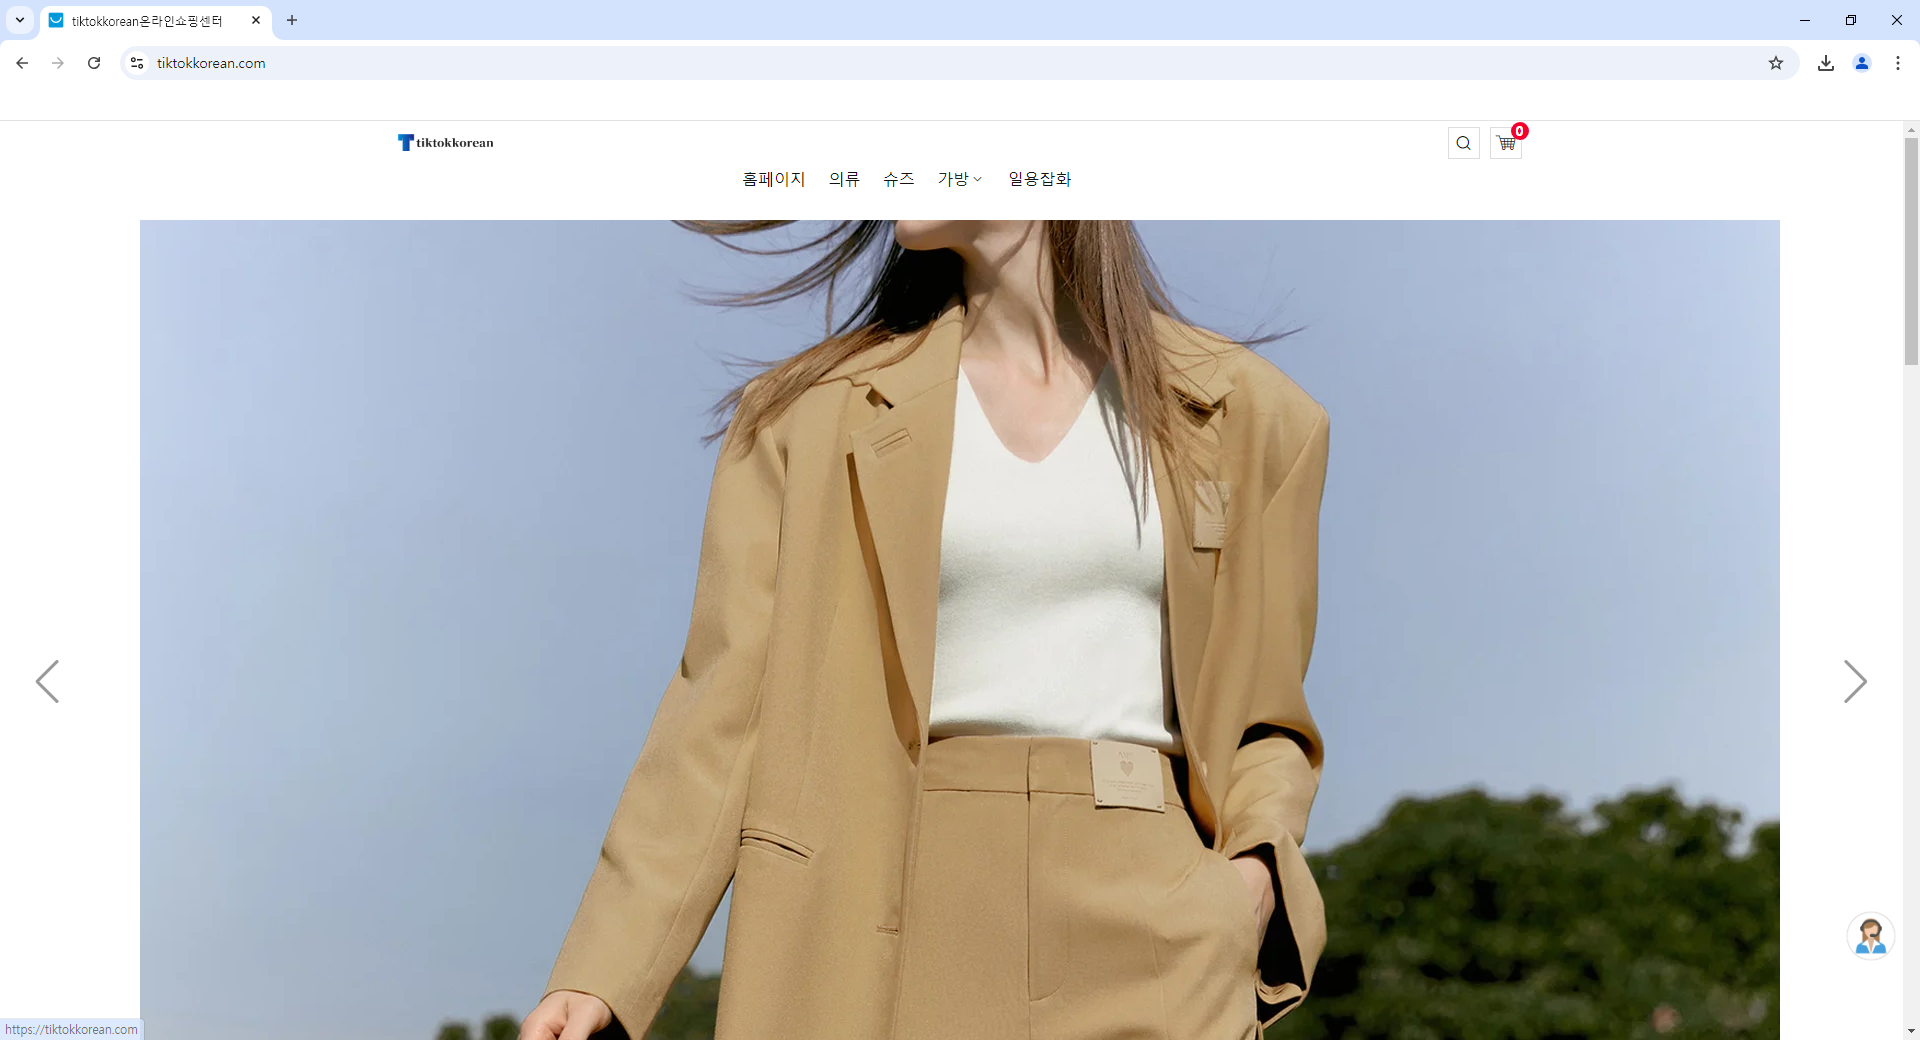Reload the page

click(94, 63)
